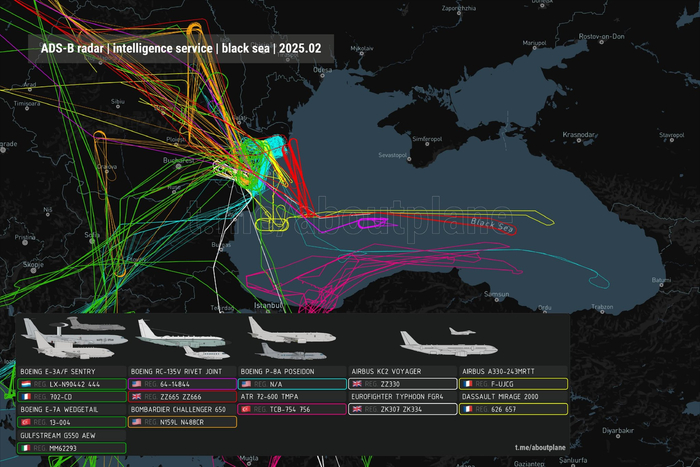Click the Boeing P-8A Poseidon heading
700x467 pixels.
click(277, 371)
